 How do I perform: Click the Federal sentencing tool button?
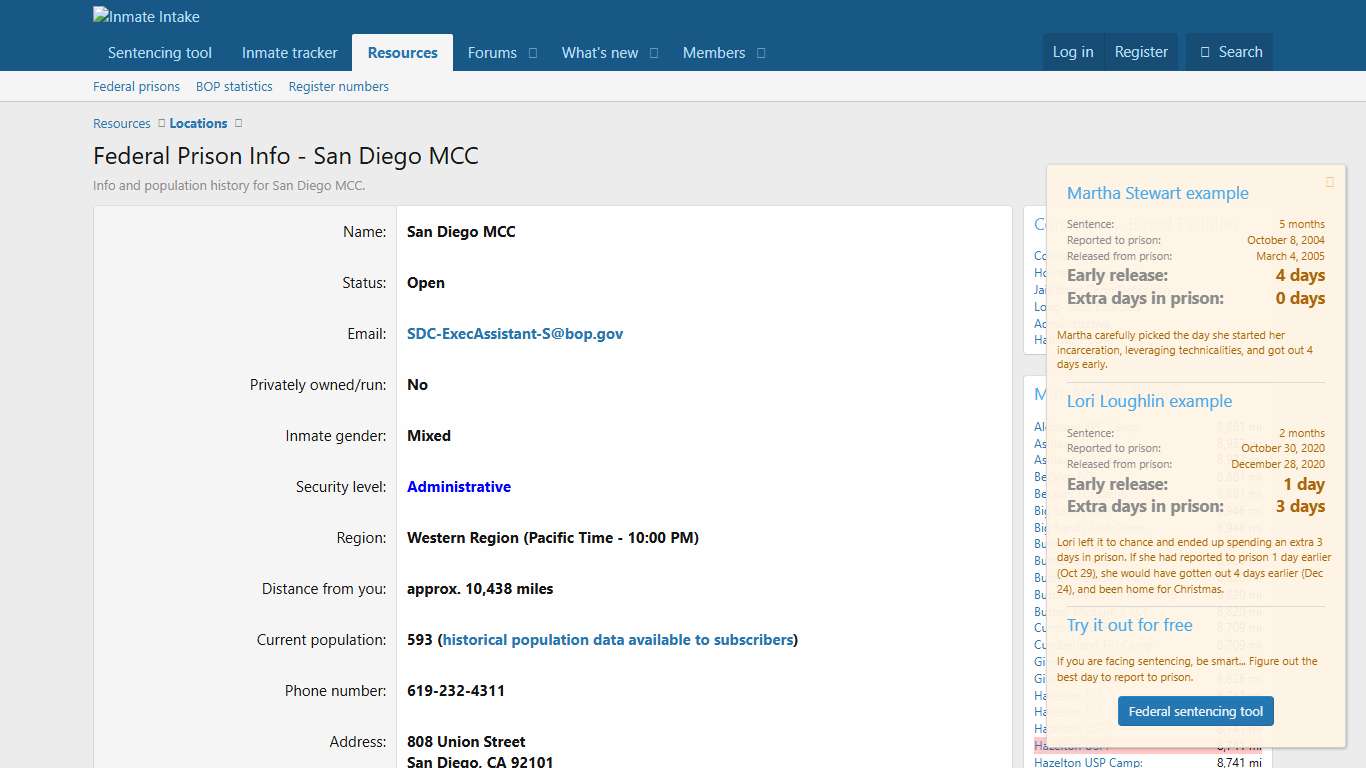tap(1195, 711)
